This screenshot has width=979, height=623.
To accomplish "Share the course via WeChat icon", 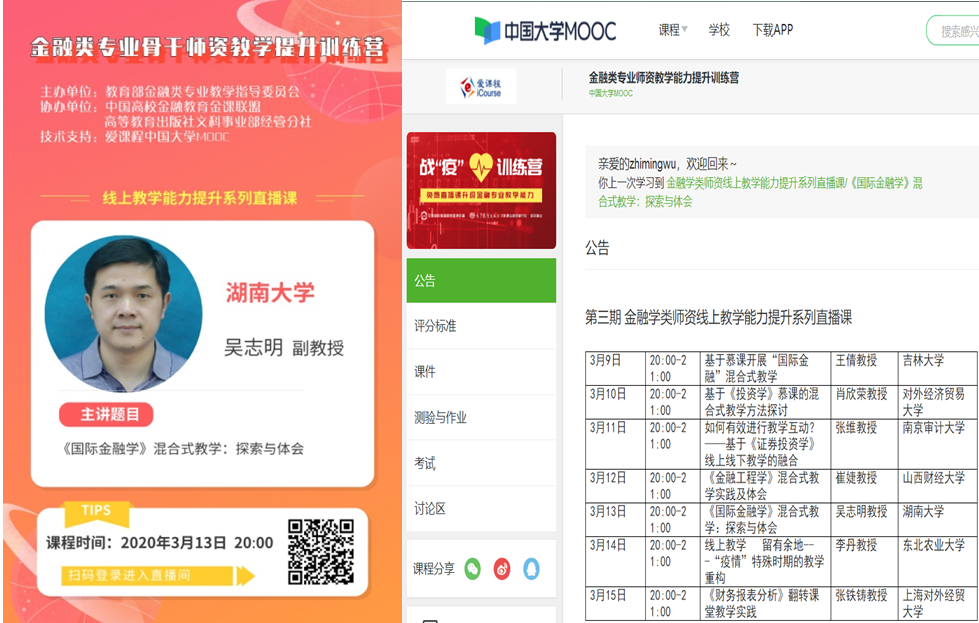I will (472, 569).
